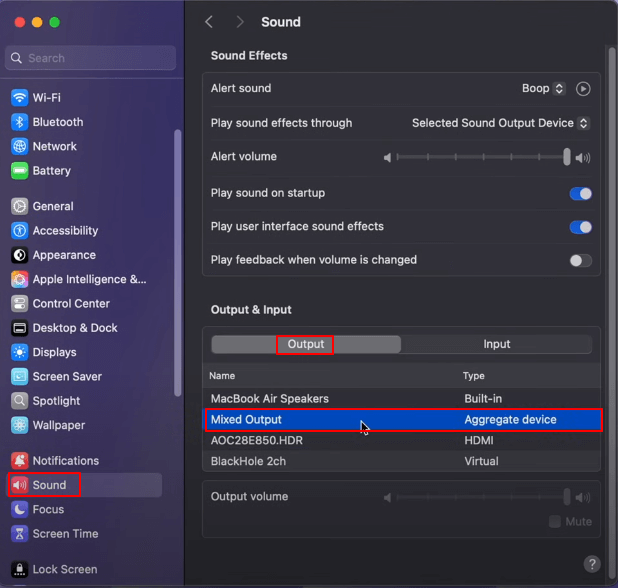Click the Alert volume loud speaker icon
The height and width of the screenshot is (588, 618).
click(x=583, y=158)
